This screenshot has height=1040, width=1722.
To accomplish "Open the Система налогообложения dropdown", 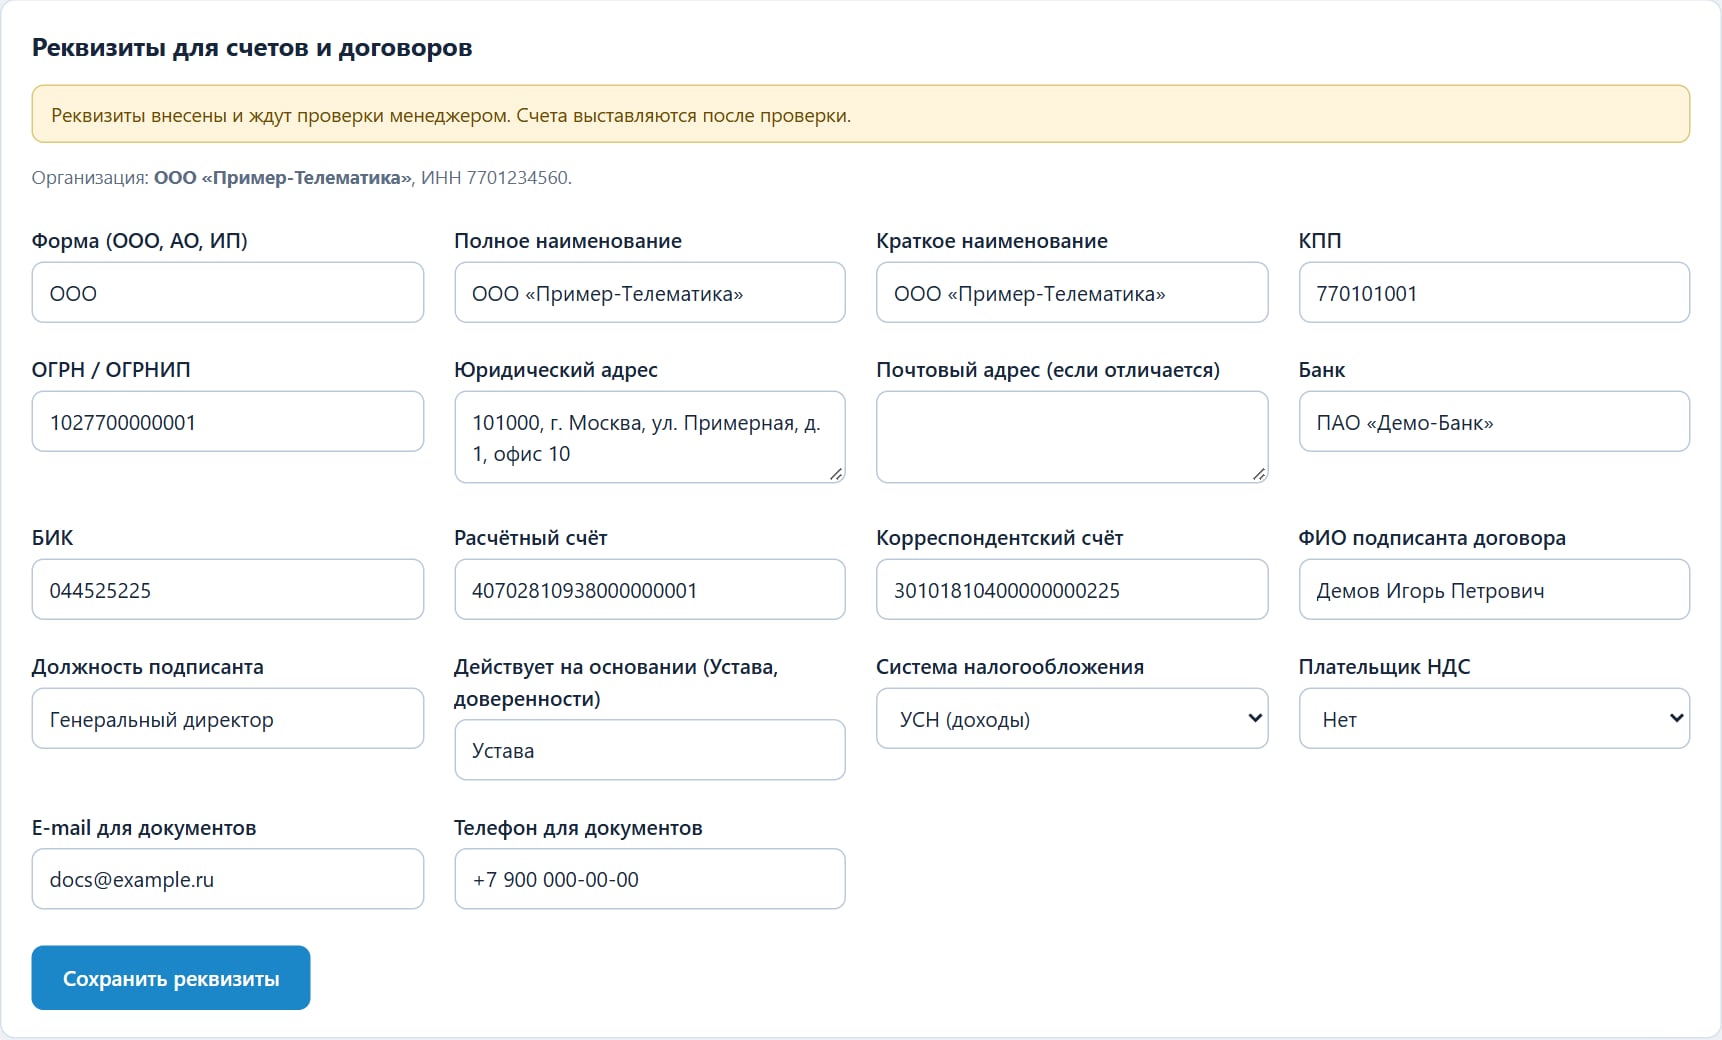I will (1072, 718).
